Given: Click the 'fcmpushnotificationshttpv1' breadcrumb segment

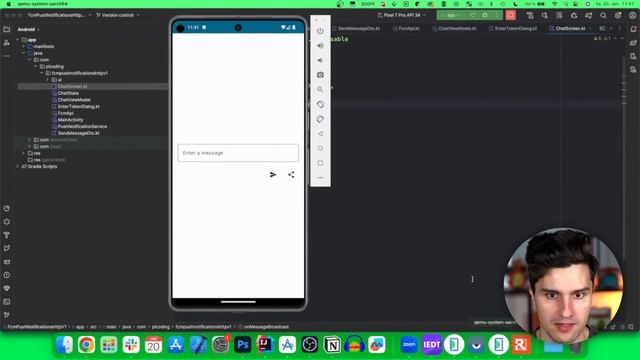Looking at the screenshot, I should 203,327.
